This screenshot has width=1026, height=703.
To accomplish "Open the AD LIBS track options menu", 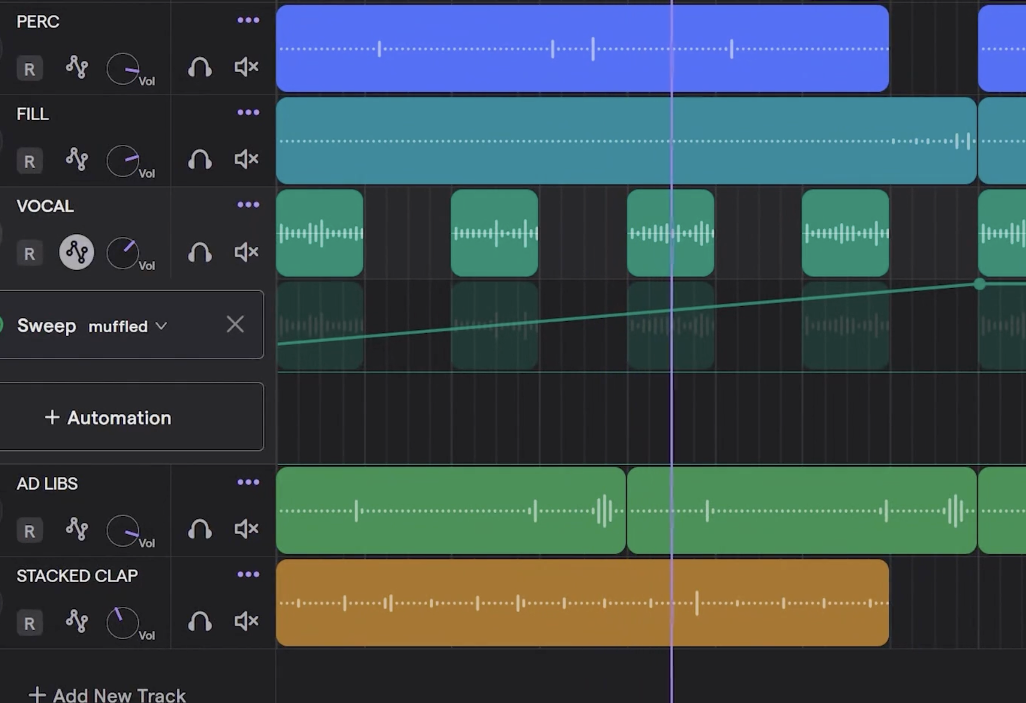I will click(248, 482).
